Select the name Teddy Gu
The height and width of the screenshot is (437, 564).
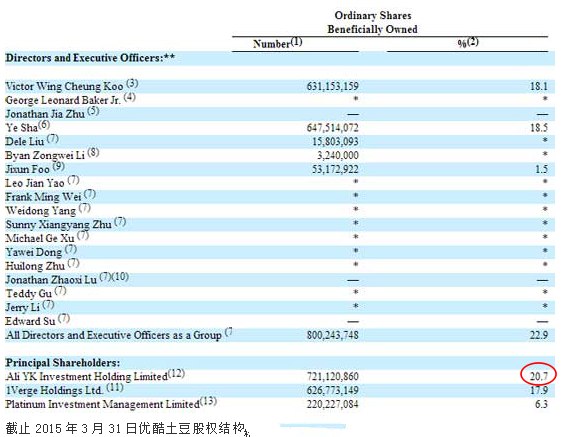tap(28, 294)
